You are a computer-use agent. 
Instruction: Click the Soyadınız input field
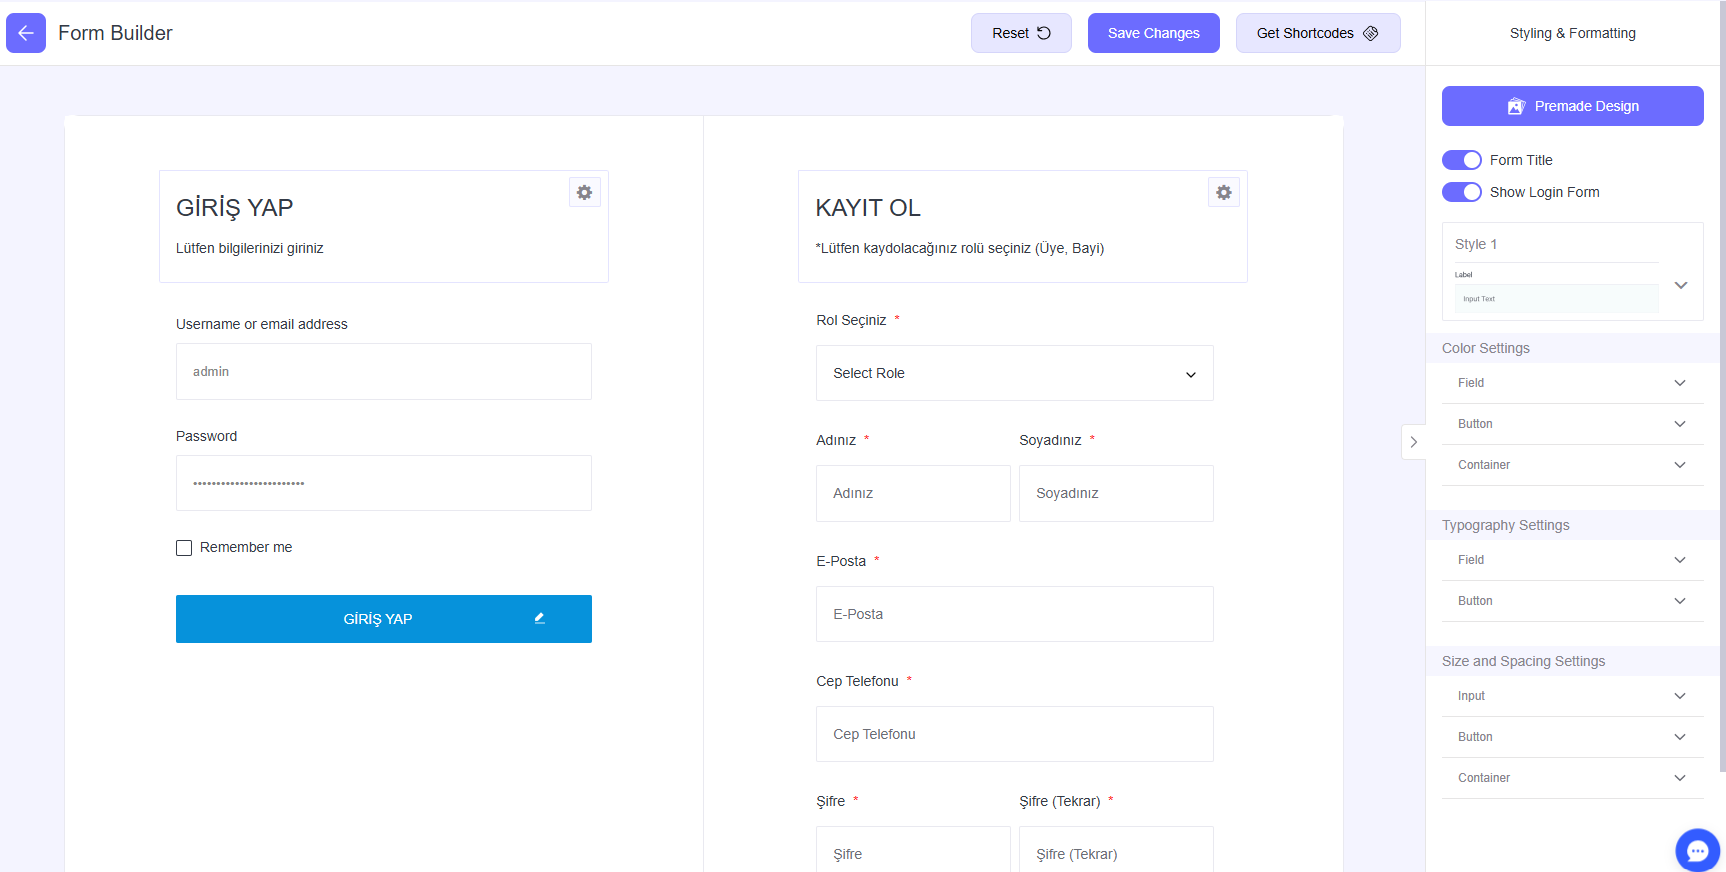(x=1116, y=493)
